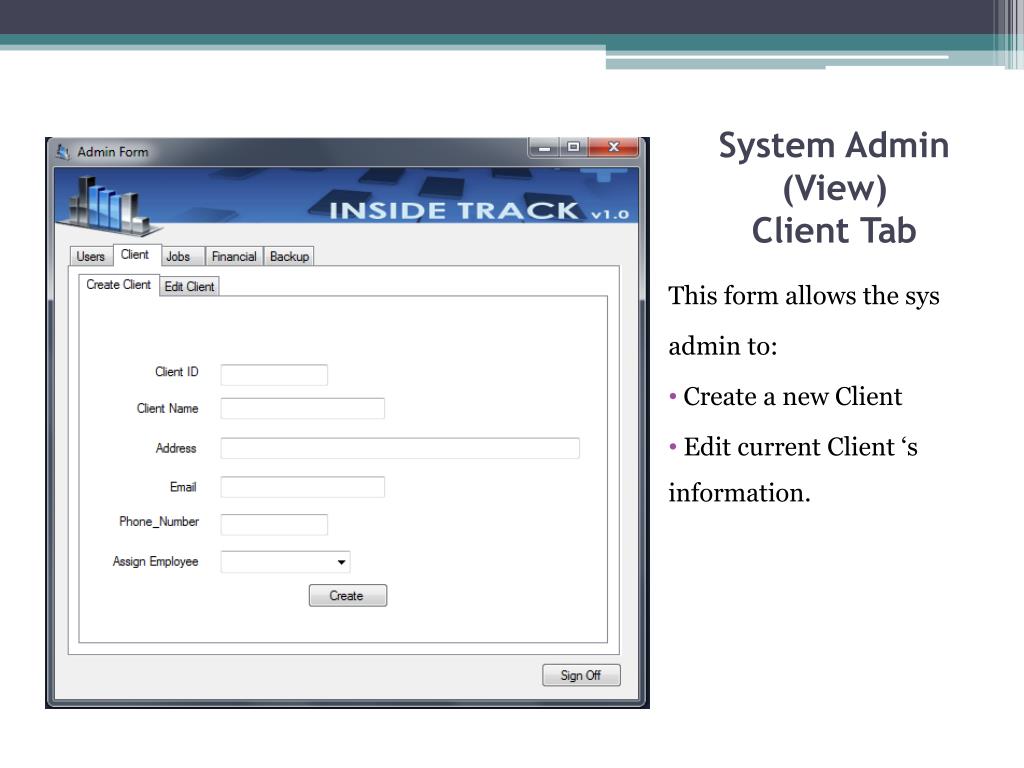Screen dimensions: 1024x768
Task: Click the 'Address' label
Action: click(176, 448)
